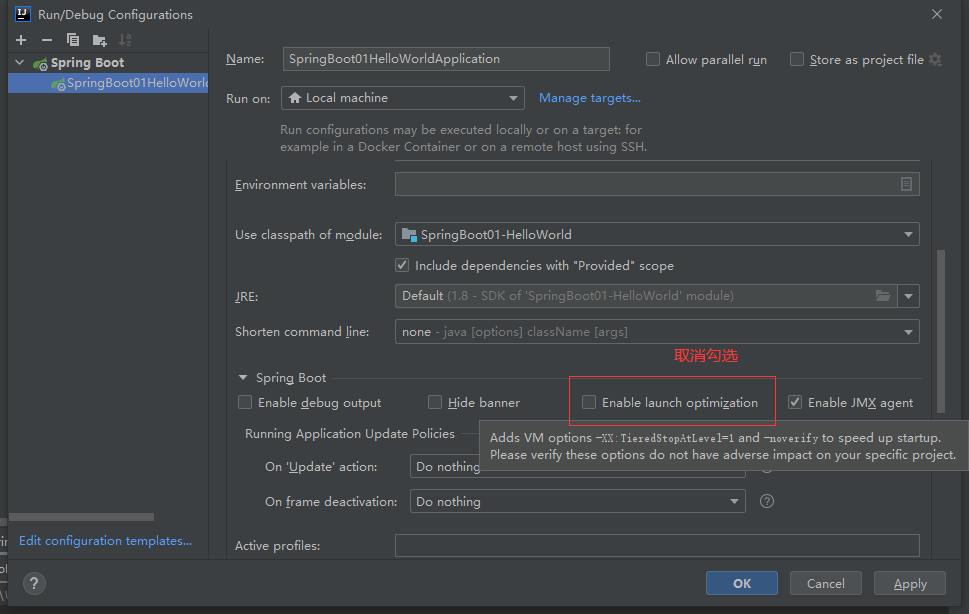
Task: Copy the selected configuration
Action: coord(73,40)
